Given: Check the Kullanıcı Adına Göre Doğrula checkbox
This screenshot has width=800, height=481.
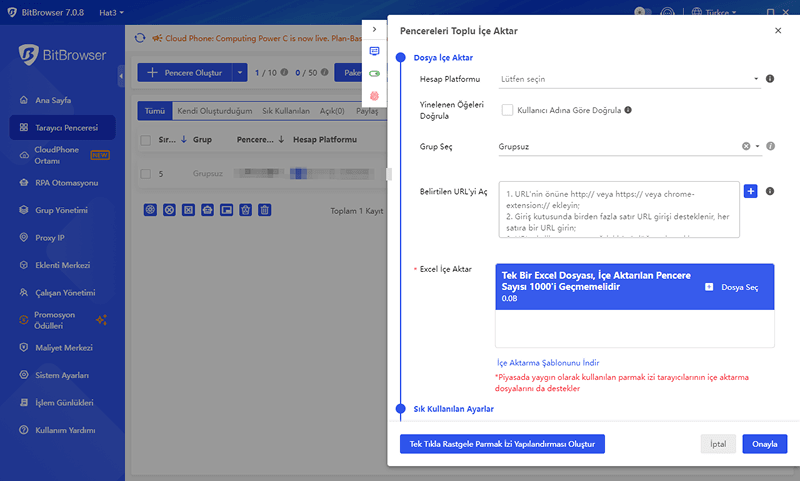Looking at the screenshot, I should coord(508,110).
